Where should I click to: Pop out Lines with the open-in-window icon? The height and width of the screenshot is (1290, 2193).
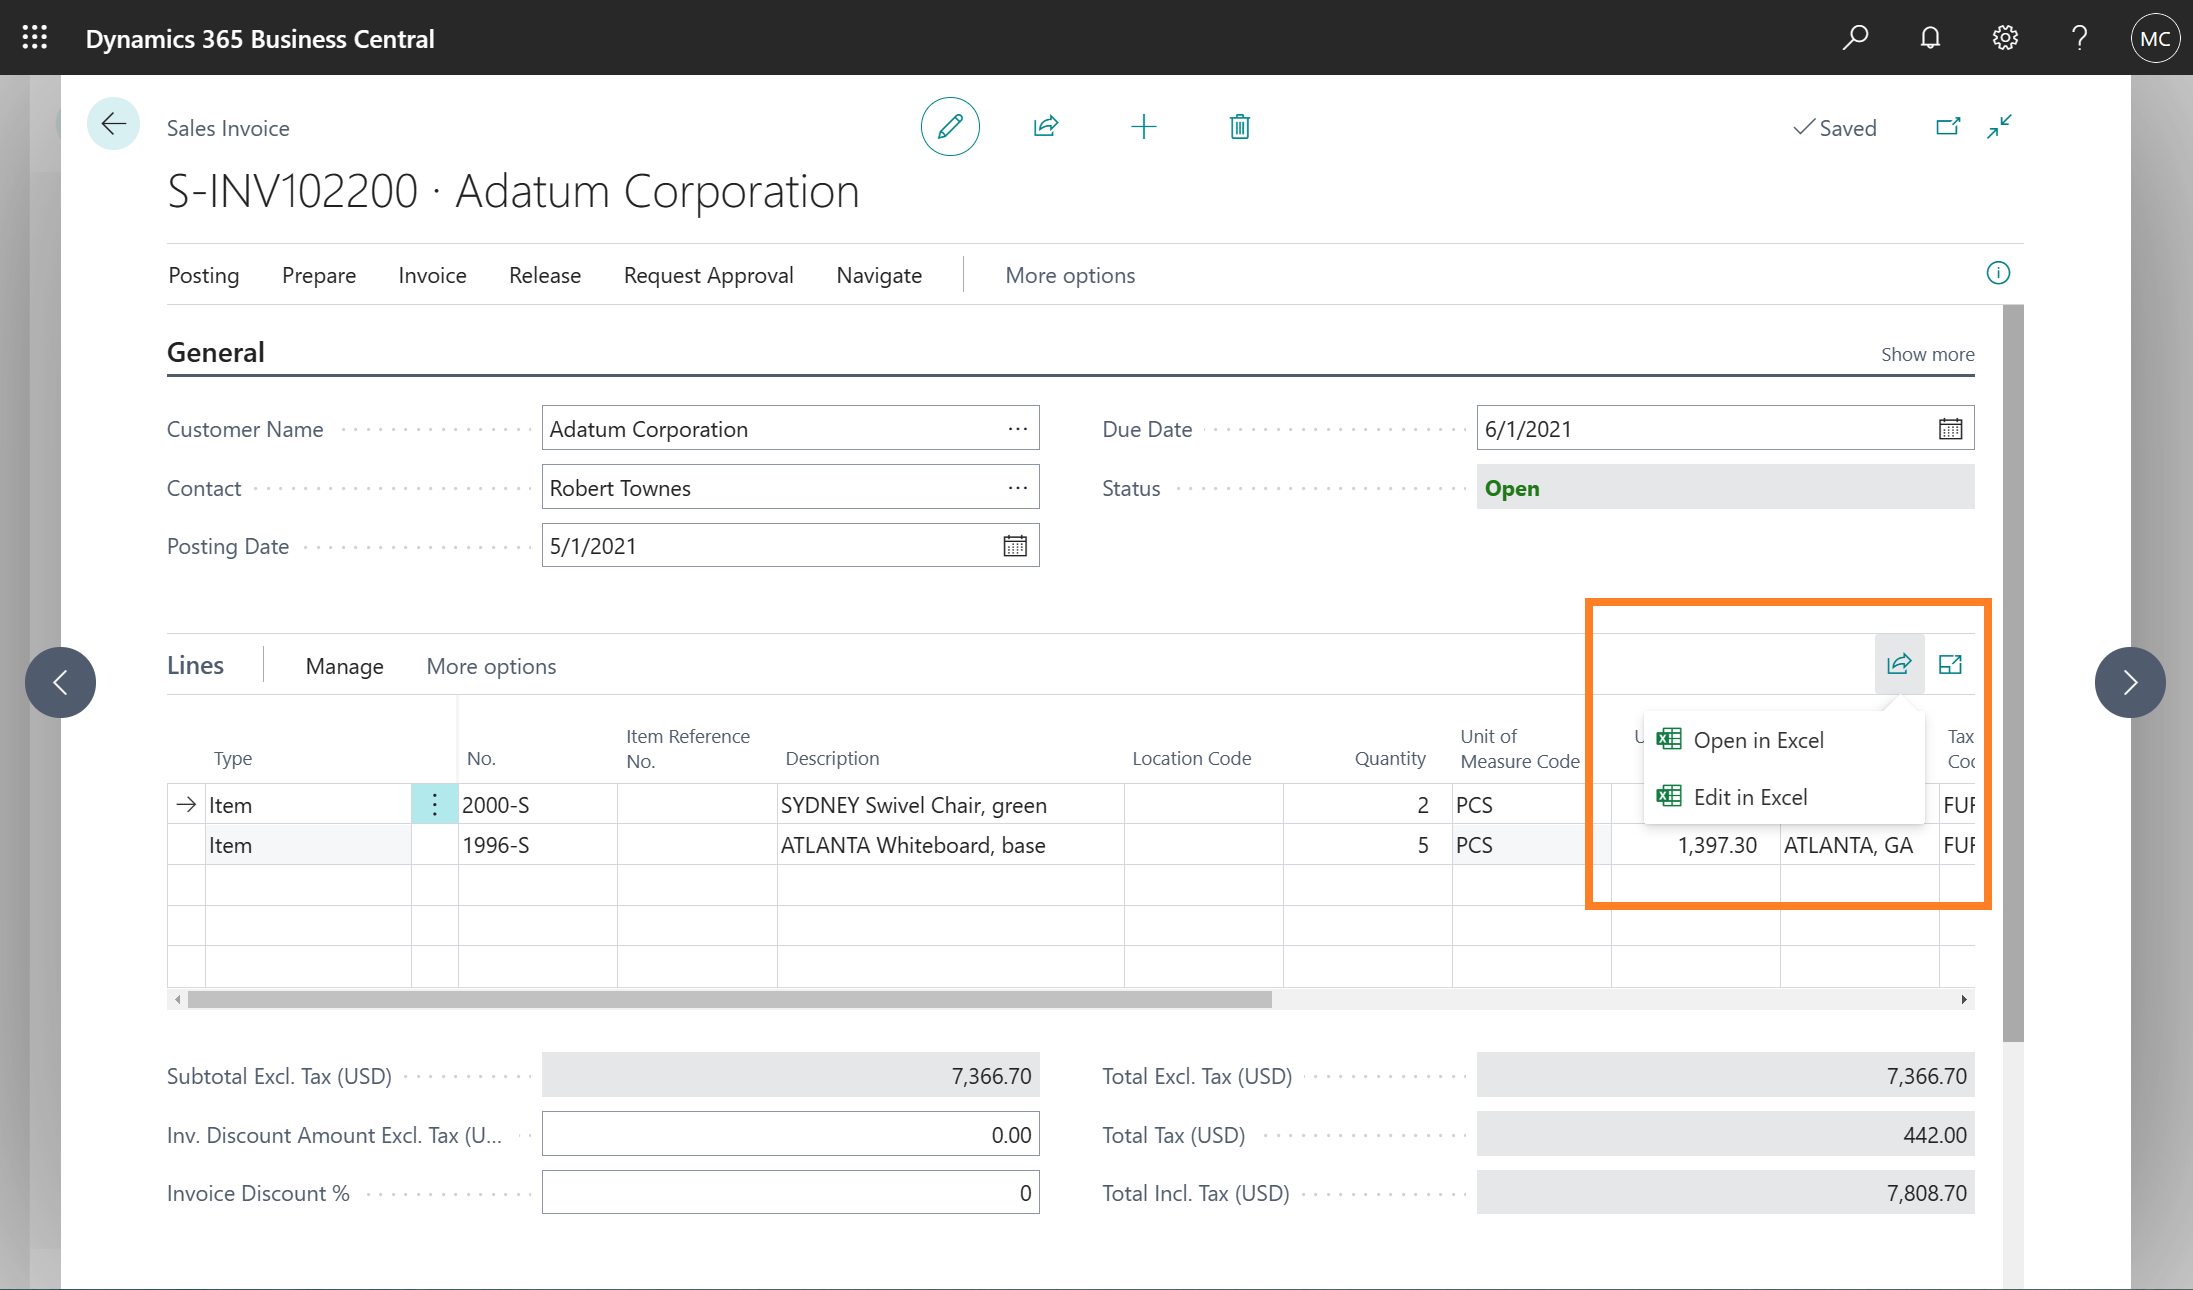point(1950,663)
